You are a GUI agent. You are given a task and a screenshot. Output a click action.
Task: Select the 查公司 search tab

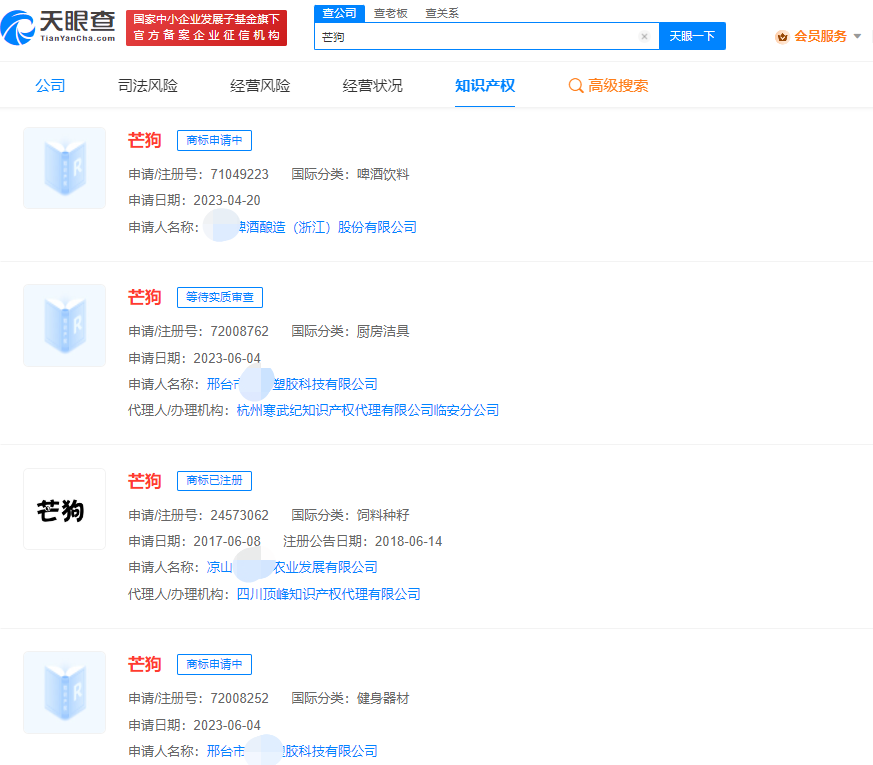tap(339, 13)
